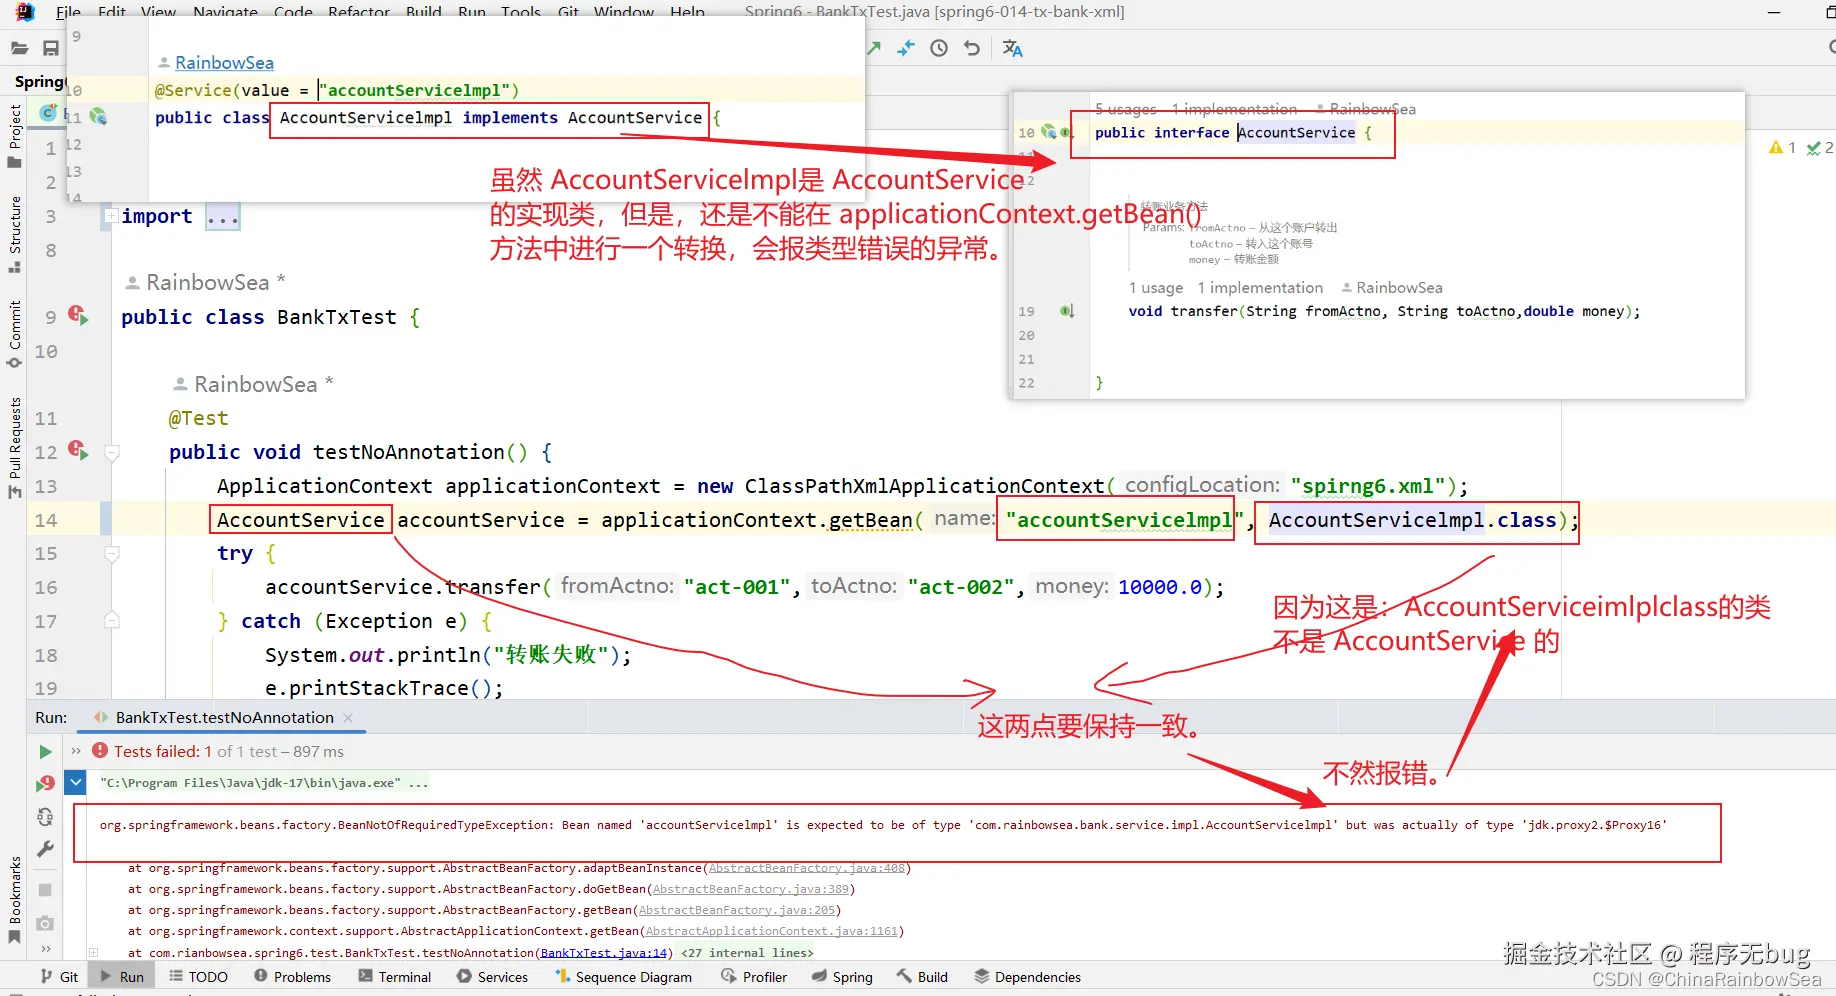Expand the test tree chevrons in Run panel
This screenshot has width=1836, height=996.
(x=76, y=751)
